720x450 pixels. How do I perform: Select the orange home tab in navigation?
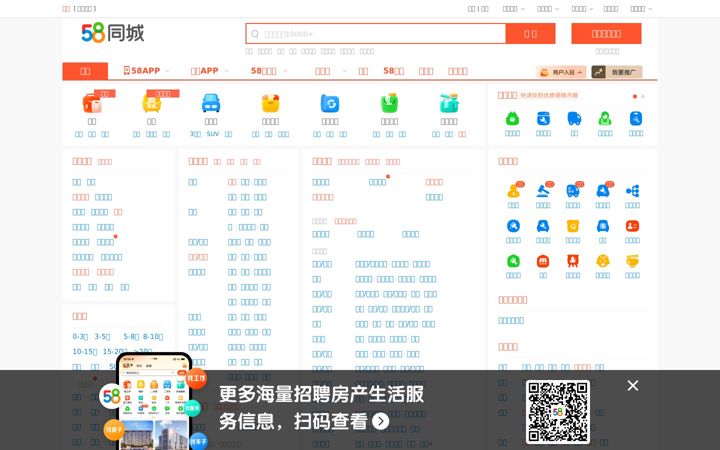(x=85, y=71)
